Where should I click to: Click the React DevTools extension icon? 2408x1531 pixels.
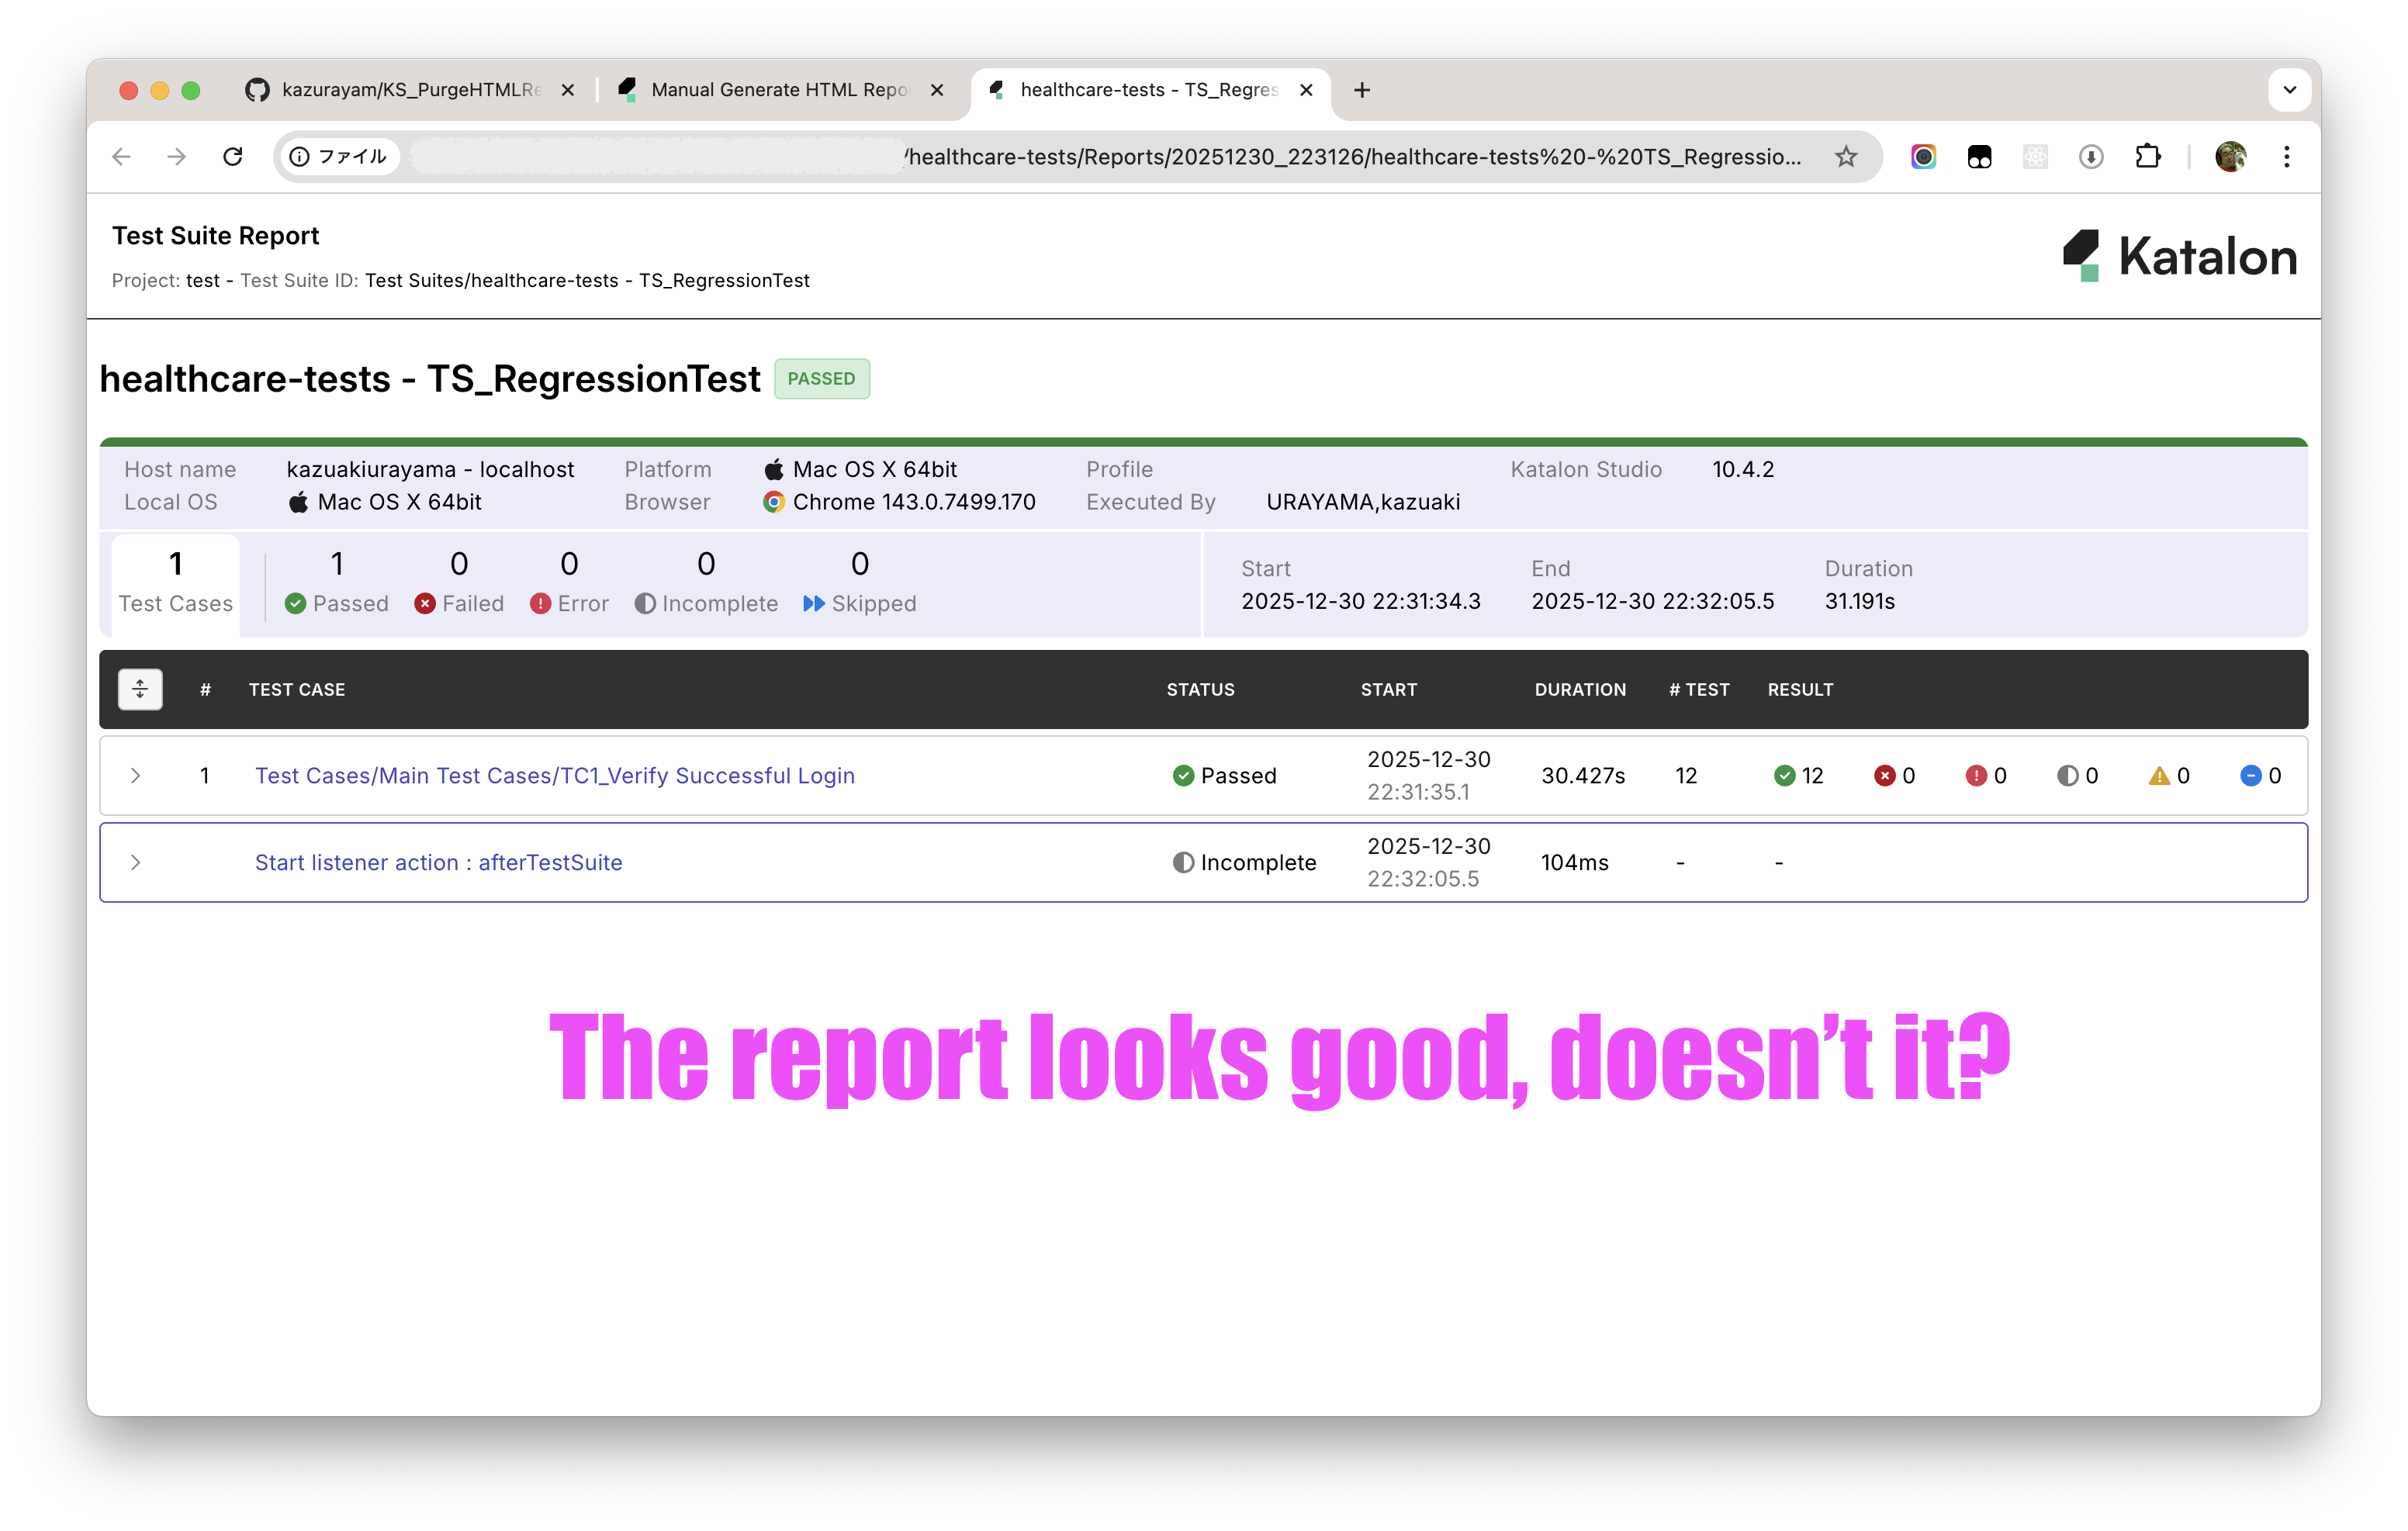coord(2035,156)
